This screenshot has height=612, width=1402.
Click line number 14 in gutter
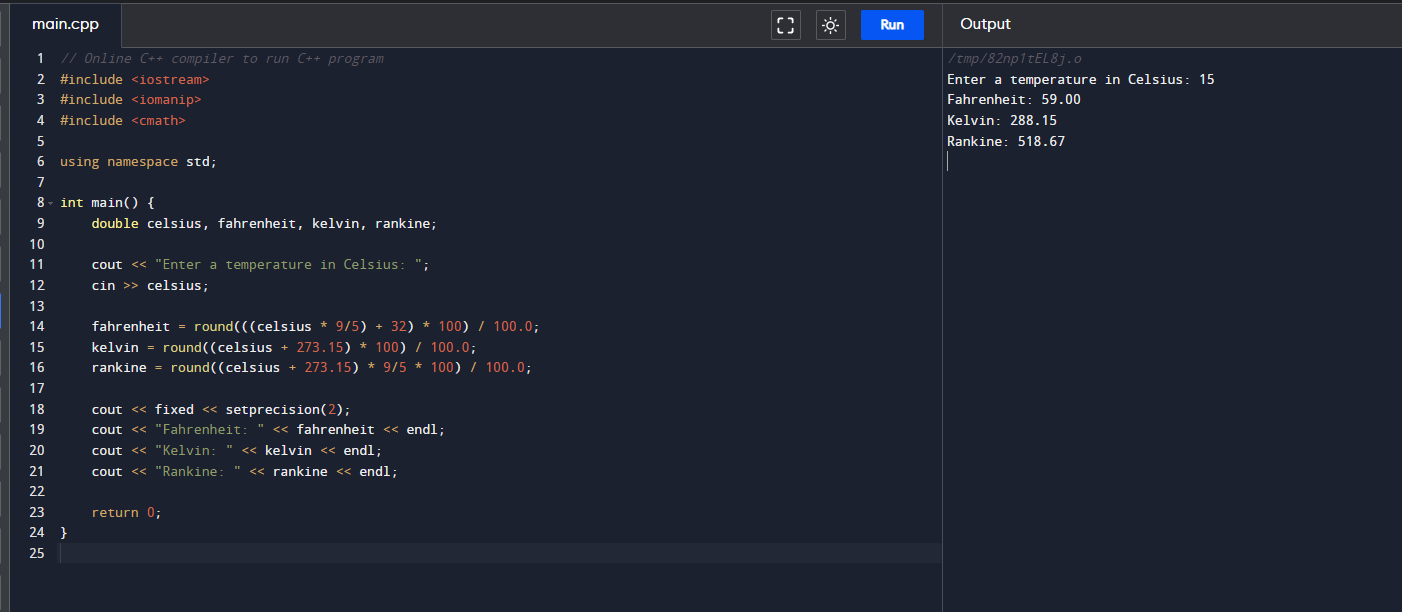click(x=37, y=327)
